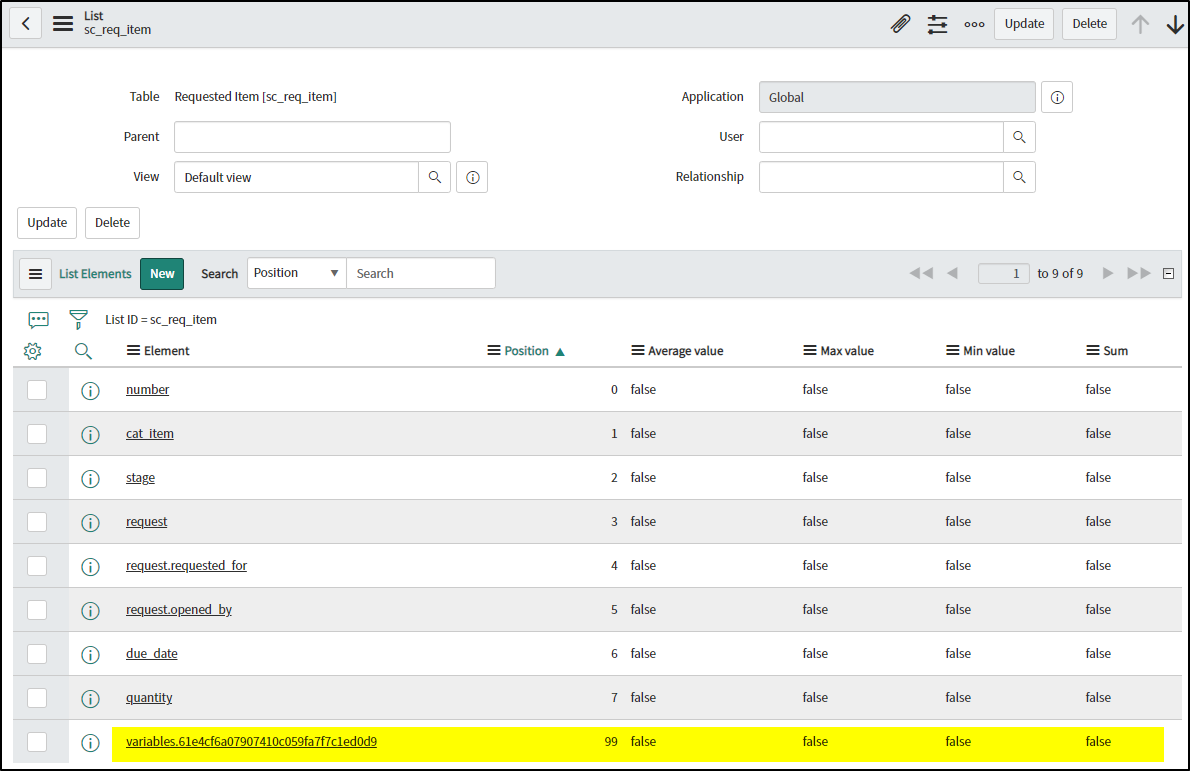
Task: Click the List Elements context menu icon
Action: 35,272
